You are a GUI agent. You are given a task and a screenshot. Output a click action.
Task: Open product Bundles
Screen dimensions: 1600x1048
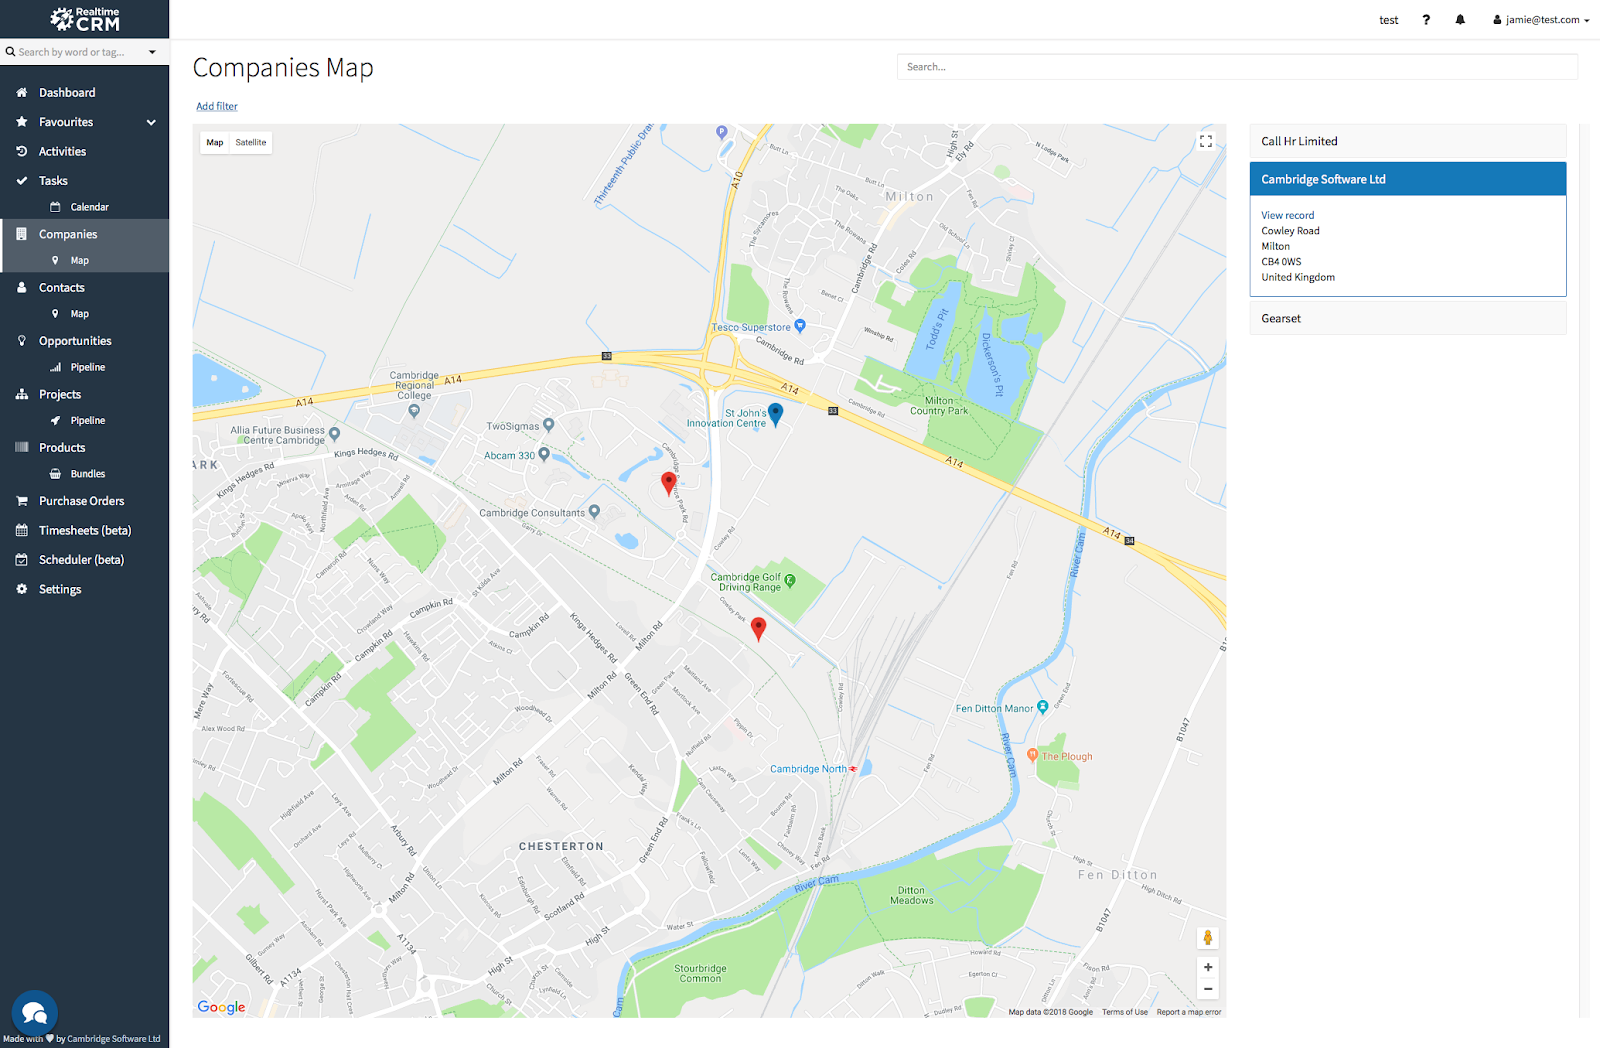click(85, 474)
